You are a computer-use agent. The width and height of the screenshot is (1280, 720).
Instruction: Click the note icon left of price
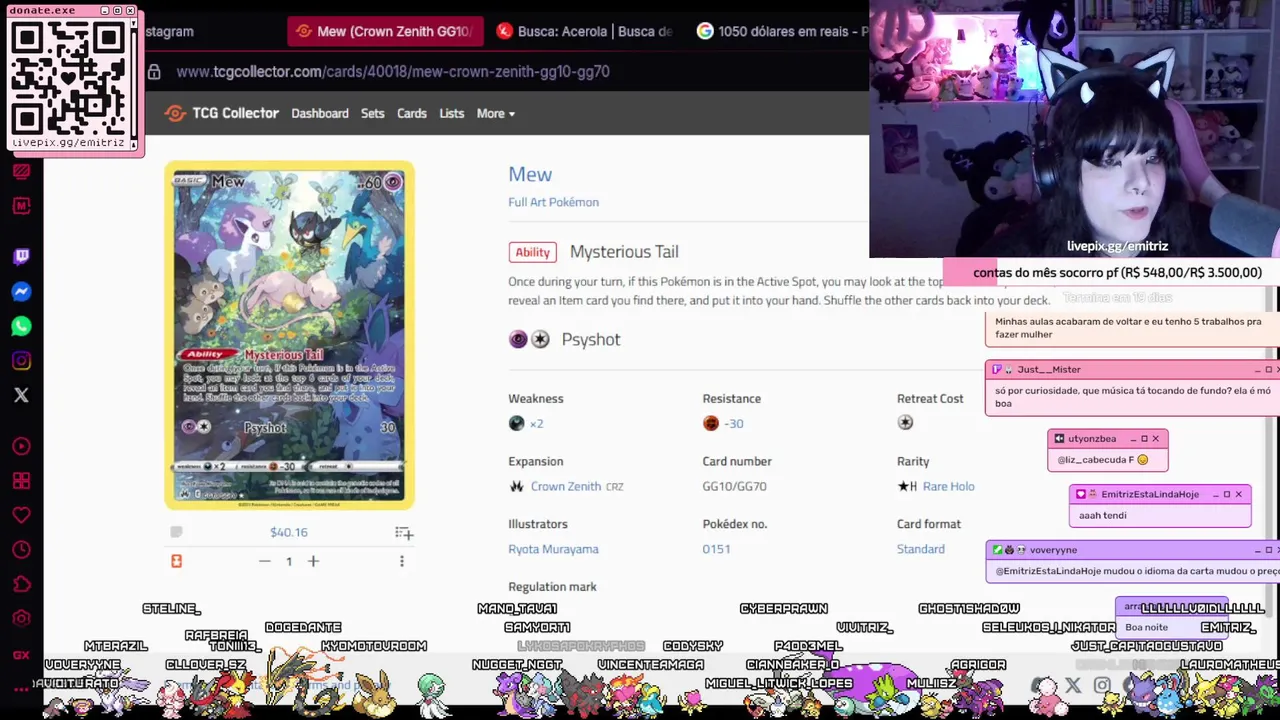tap(176, 532)
